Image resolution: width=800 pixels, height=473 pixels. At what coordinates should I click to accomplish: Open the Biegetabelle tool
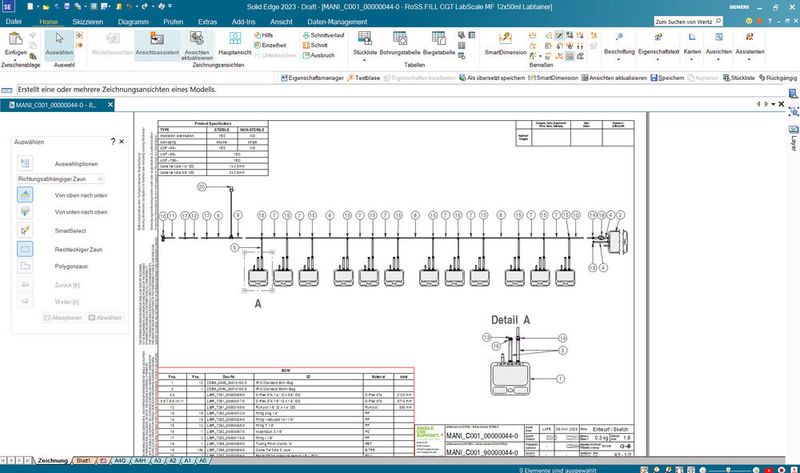[439, 44]
